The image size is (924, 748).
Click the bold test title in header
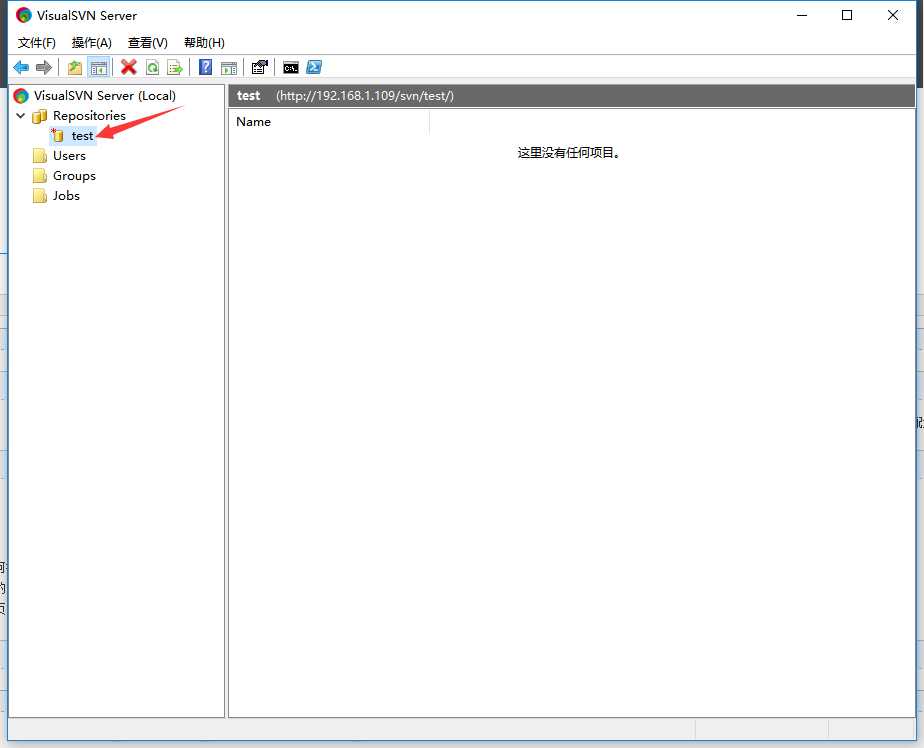point(248,95)
